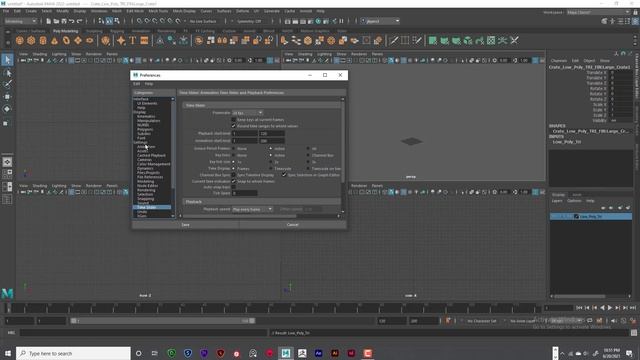The image size is (640, 360).
Task: Click the SVG tool shelf icon
Action: (144, 40)
